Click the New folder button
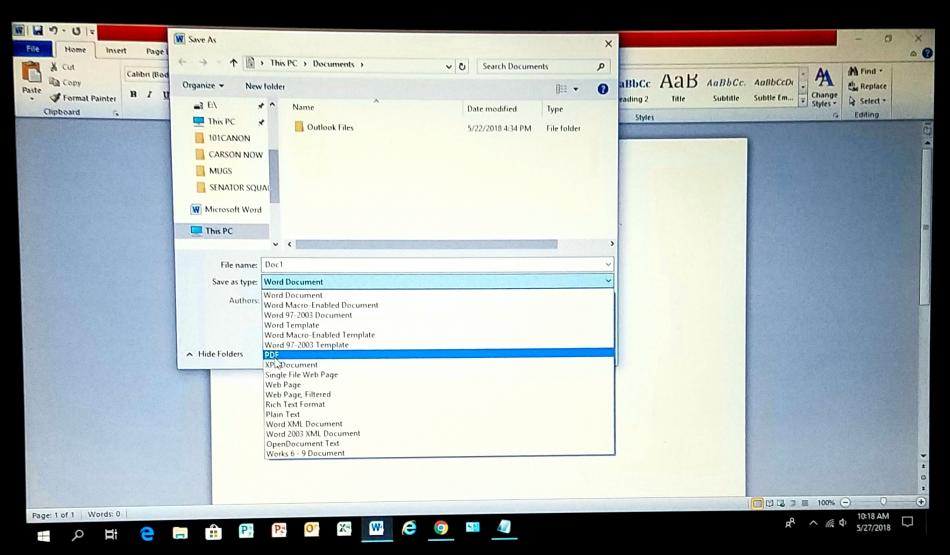The width and height of the screenshot is (950, 555). 265,86
